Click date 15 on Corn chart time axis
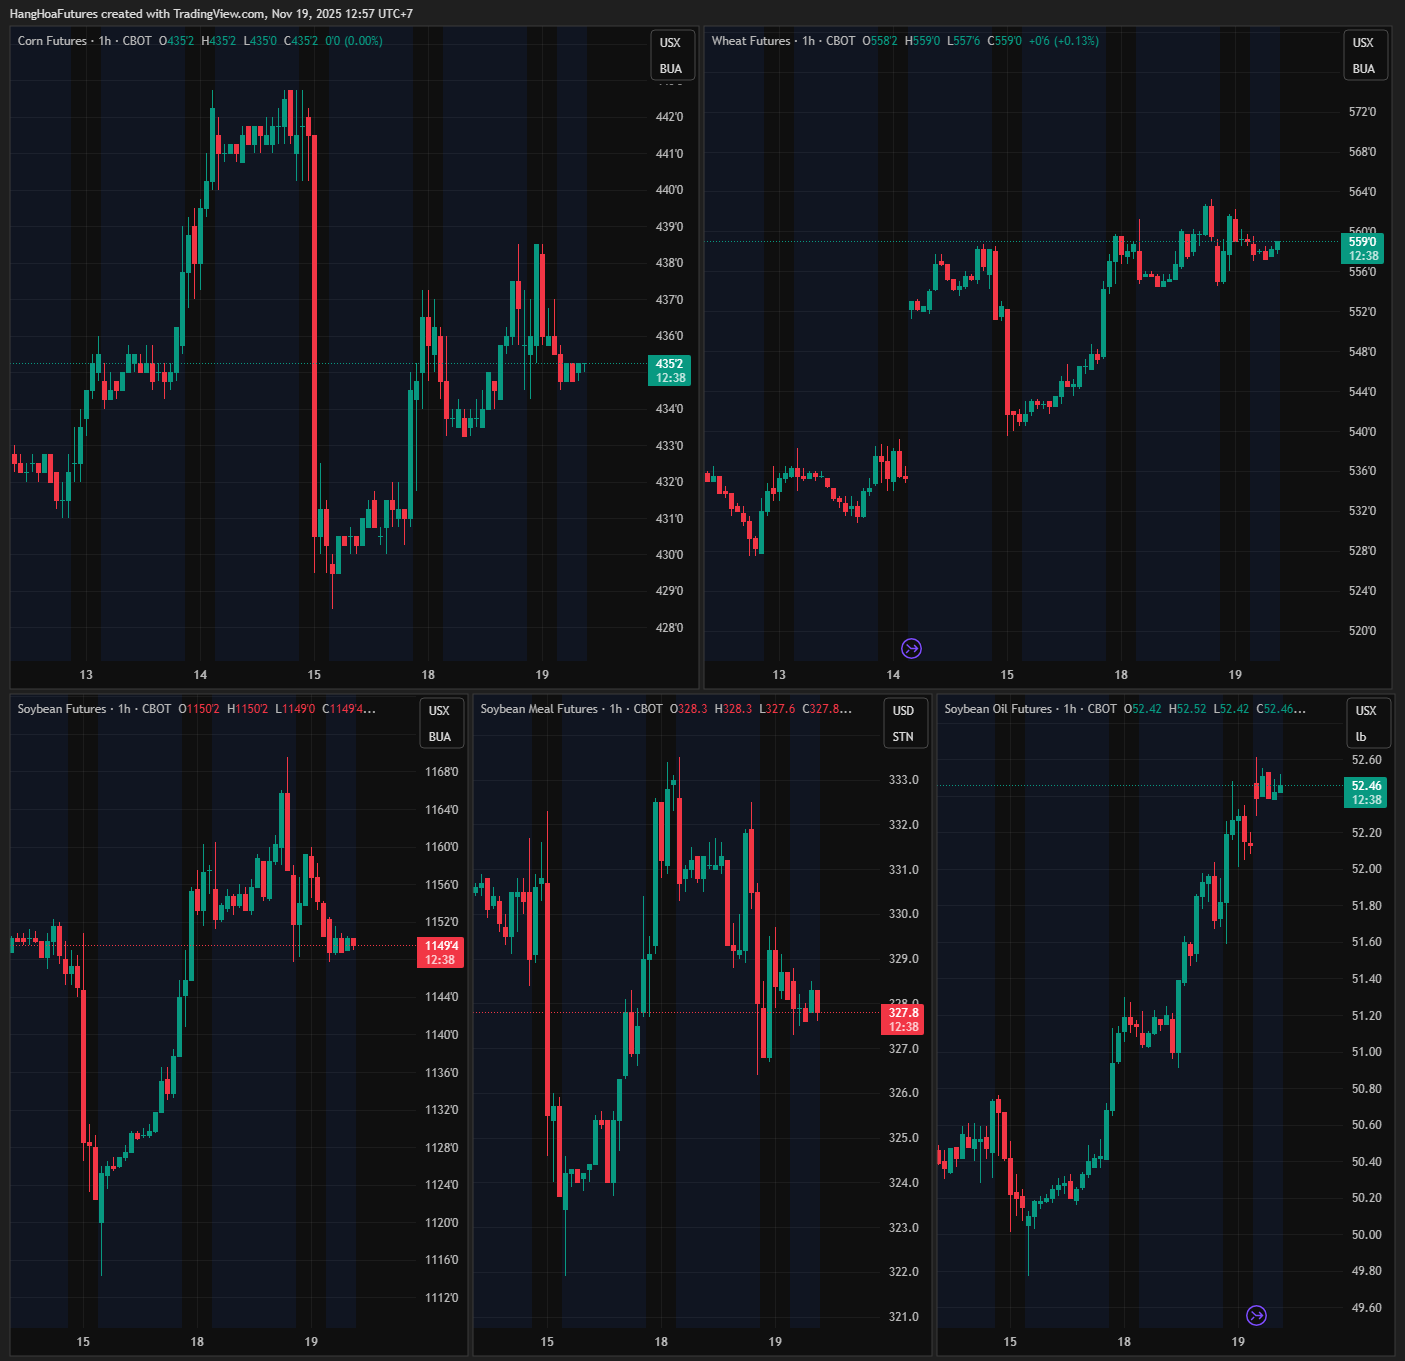This screenshot has width=1405, height=1361. coord(314,675)
